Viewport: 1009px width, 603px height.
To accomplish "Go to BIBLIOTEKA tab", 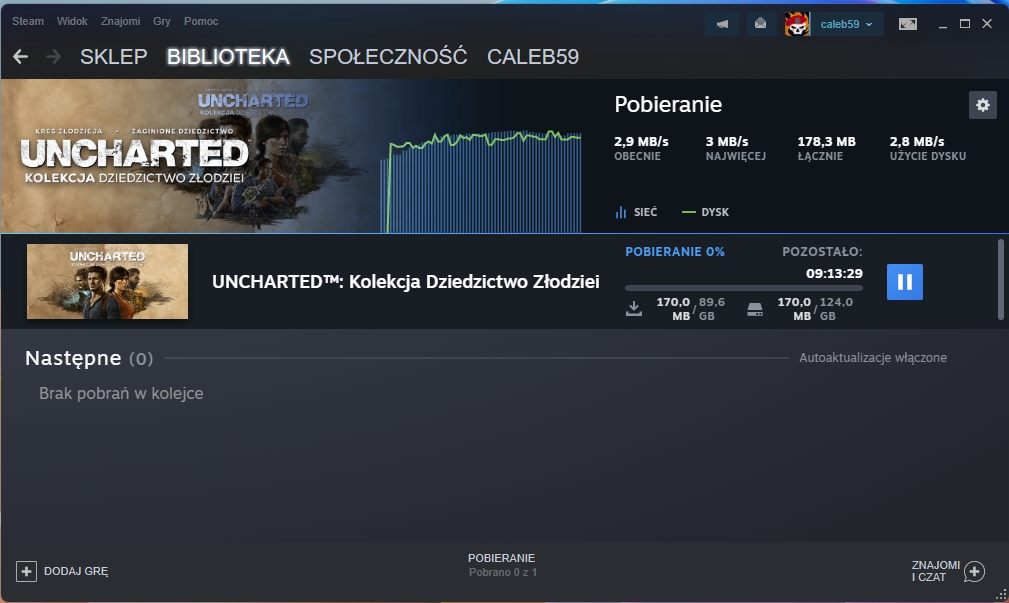I will 228,57.
